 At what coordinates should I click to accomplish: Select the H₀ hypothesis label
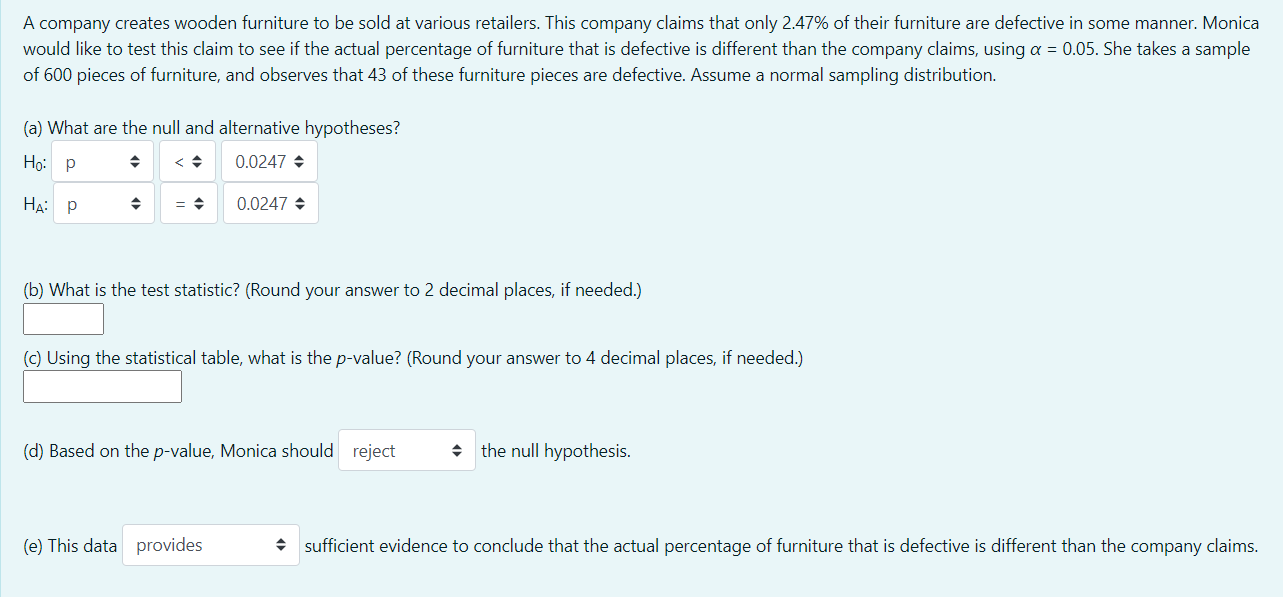[x=32, y=161]
